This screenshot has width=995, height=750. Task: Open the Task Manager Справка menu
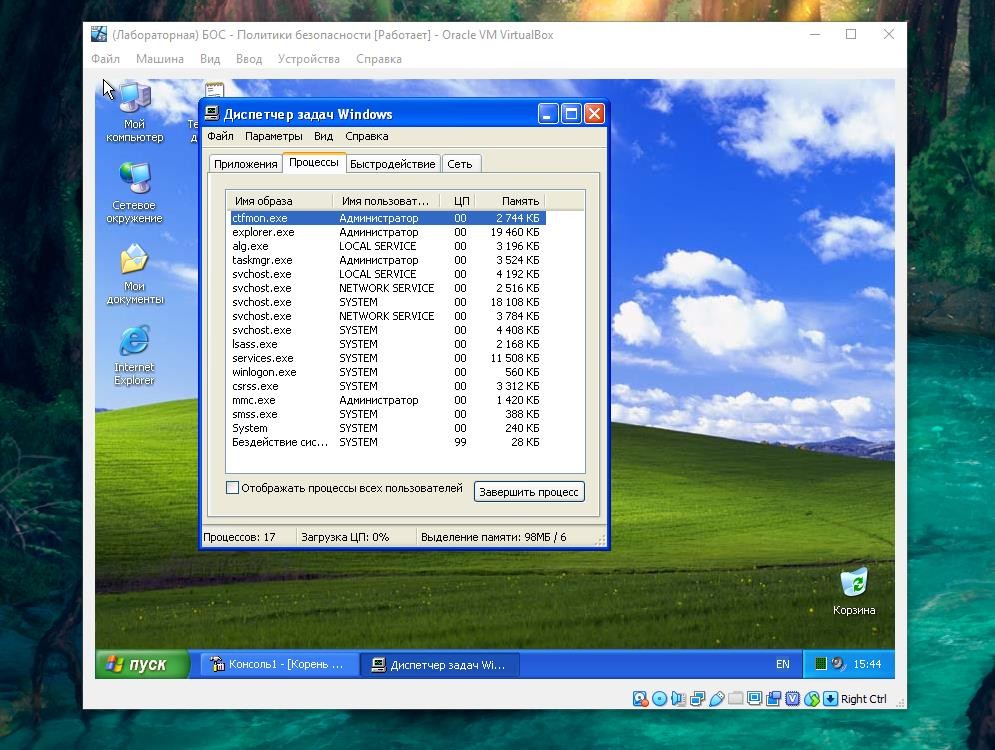[x=367, y=136]
